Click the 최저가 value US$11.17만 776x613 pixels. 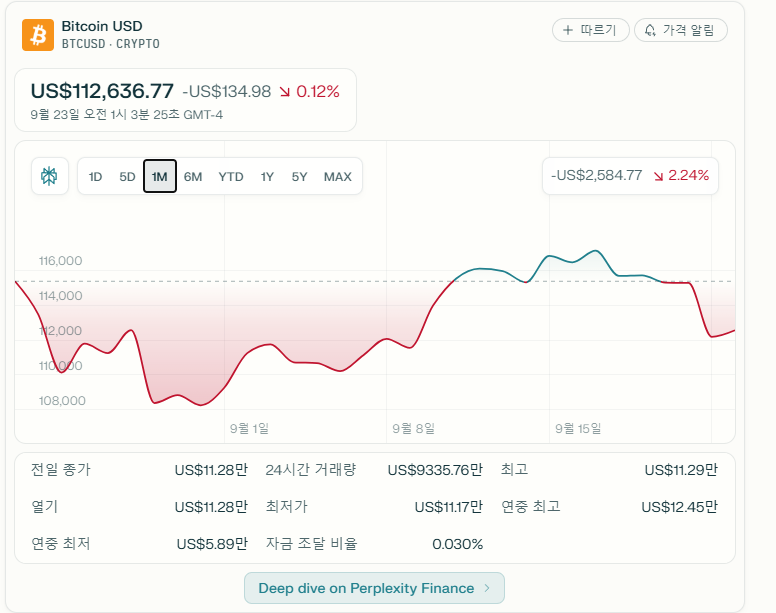click(x=448, y=507)
